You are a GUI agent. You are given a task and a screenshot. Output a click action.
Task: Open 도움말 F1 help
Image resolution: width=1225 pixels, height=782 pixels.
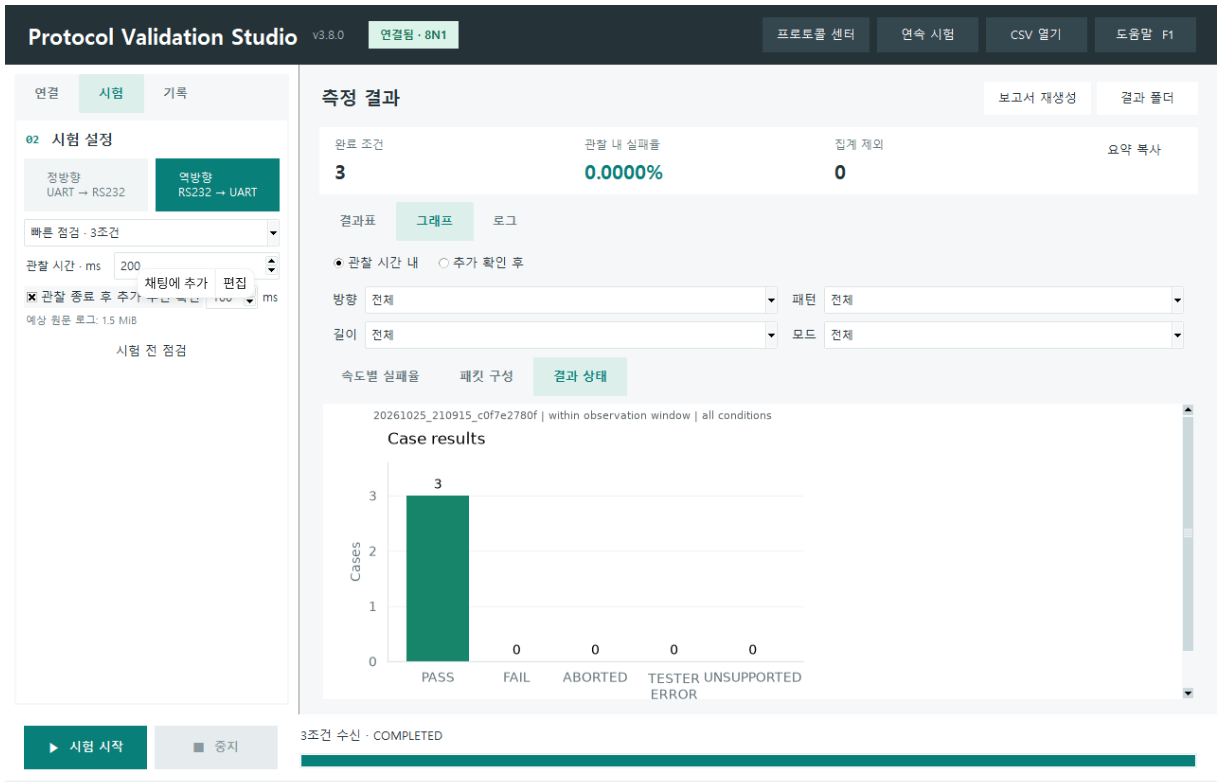pyautogui.click(x=1145, y=34)
